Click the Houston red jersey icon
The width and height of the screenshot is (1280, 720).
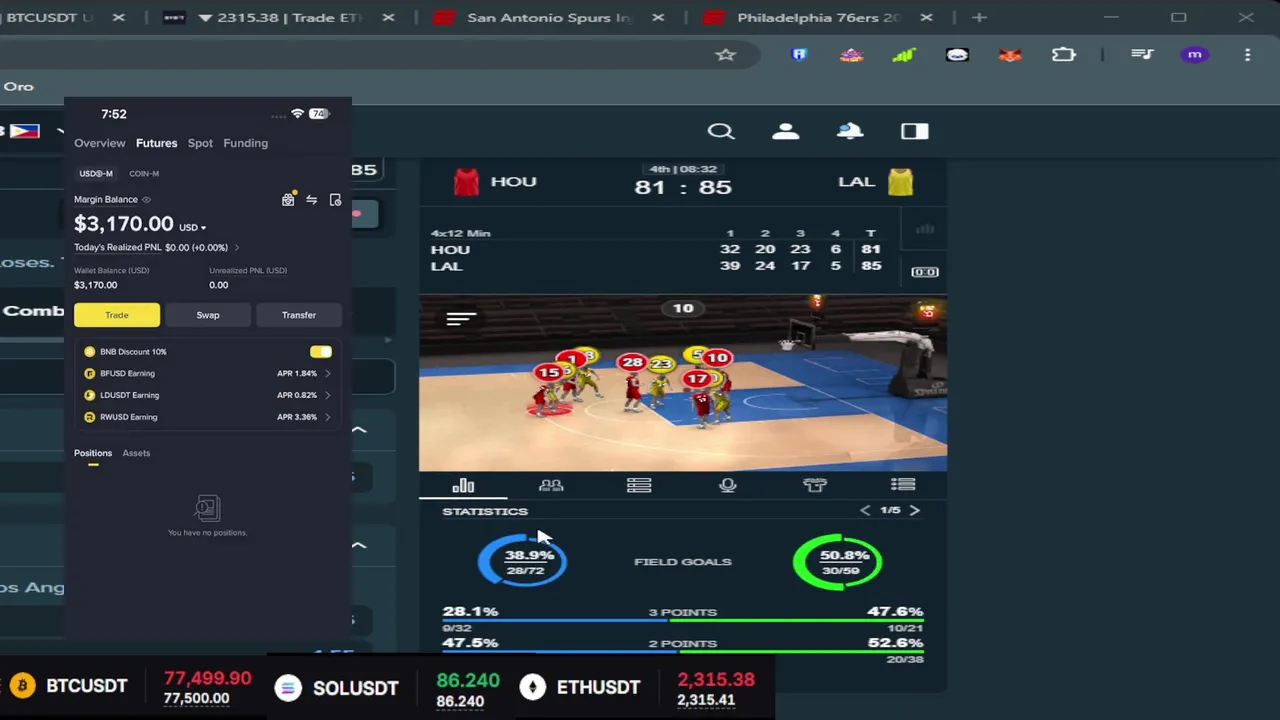tap(466, 182)
